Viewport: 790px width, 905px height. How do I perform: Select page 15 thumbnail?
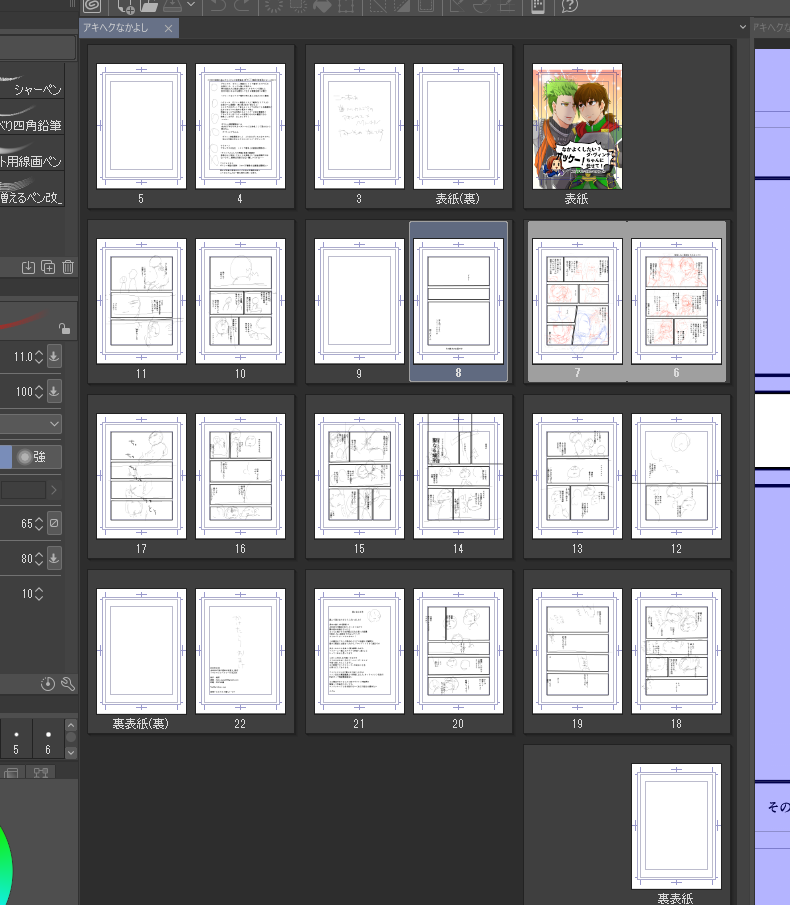coord(359,476)
